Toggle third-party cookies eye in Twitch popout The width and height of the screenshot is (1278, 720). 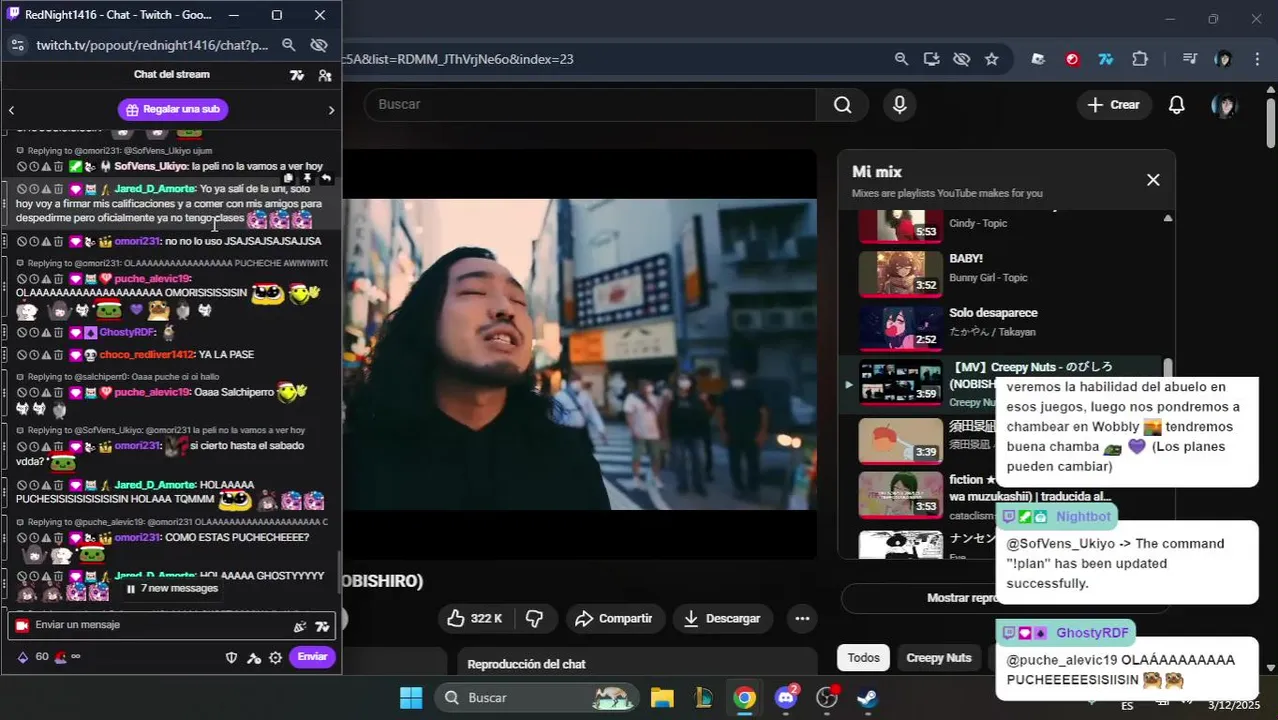tap(319, 45)
